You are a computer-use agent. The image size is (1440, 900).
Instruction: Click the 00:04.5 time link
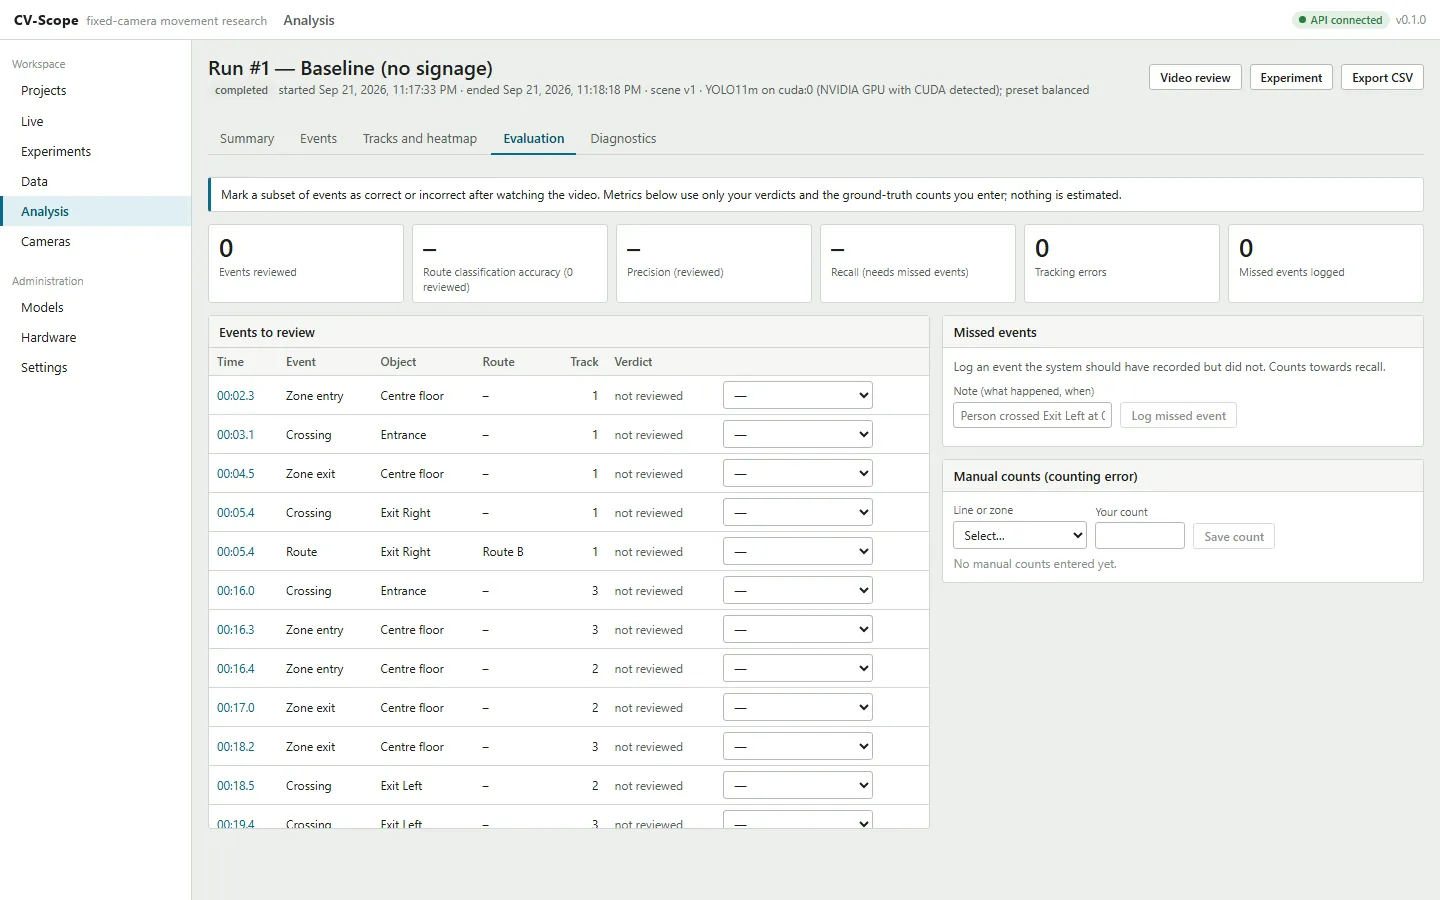(236, 474)
